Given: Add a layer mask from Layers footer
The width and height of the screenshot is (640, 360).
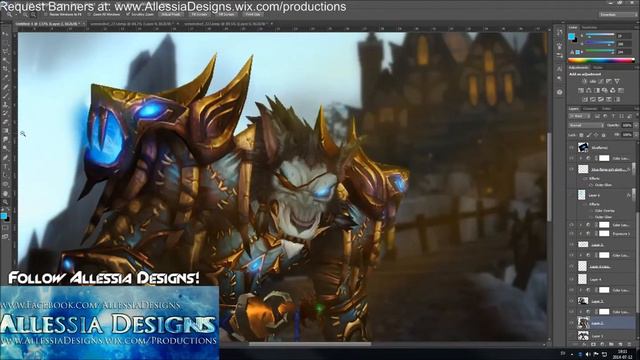Looking at the screenshot, I should (x=593, y=345).
